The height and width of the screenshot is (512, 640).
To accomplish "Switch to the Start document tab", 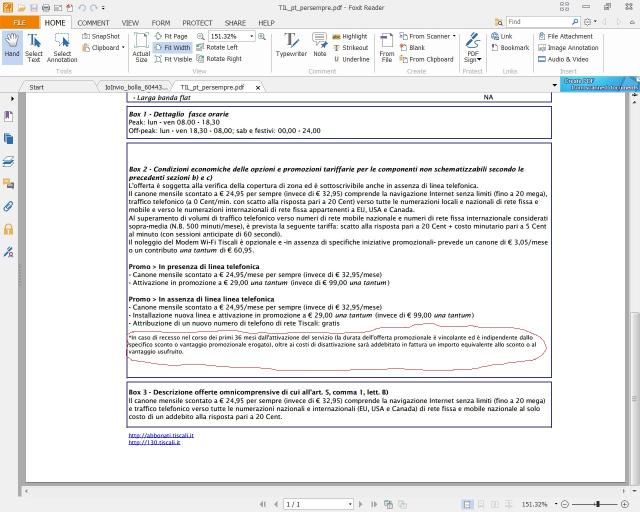I will pyautogui.click(x=36, y=87).
